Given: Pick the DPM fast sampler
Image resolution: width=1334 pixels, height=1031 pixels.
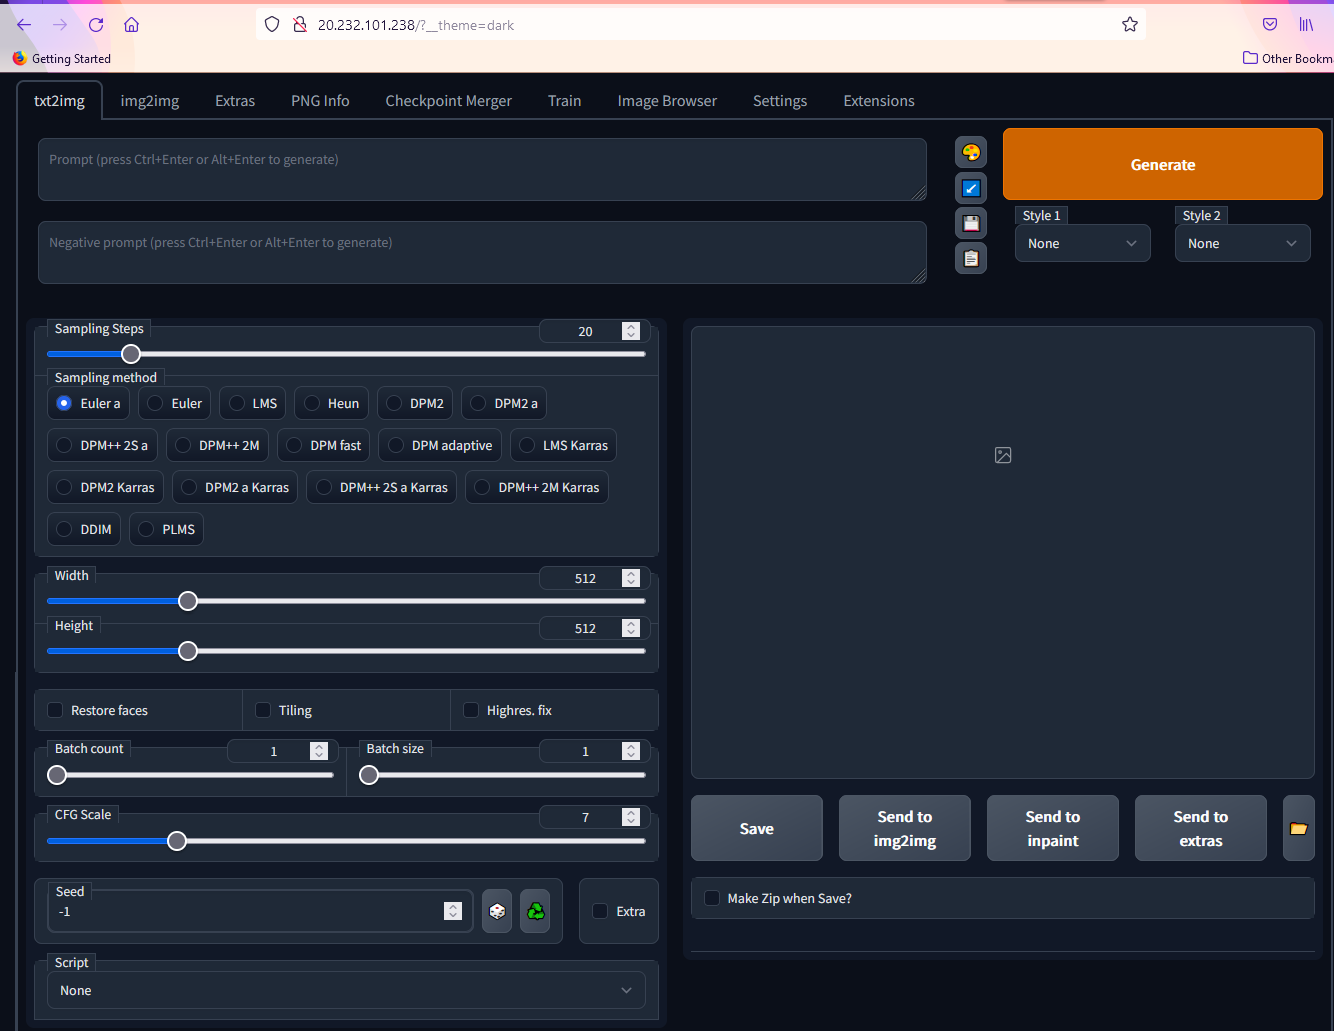Looking at the screenshot, I should coord(324,445).
